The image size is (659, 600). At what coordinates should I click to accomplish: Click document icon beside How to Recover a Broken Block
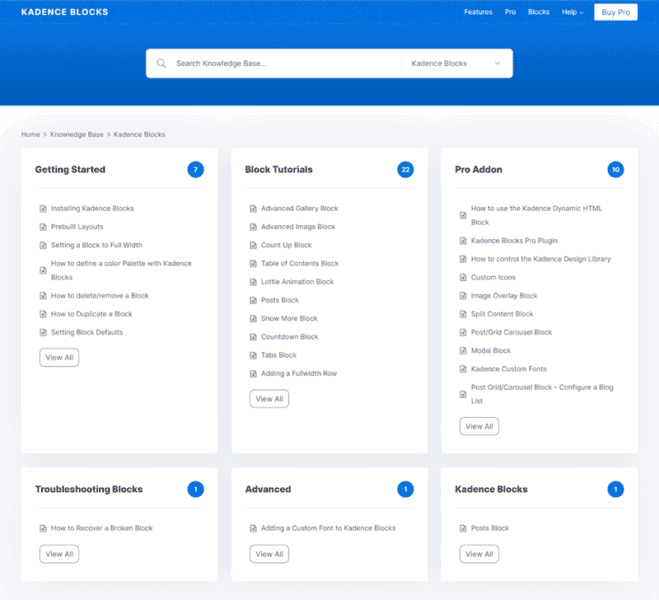pyautogui.click(x=43, y=529)
